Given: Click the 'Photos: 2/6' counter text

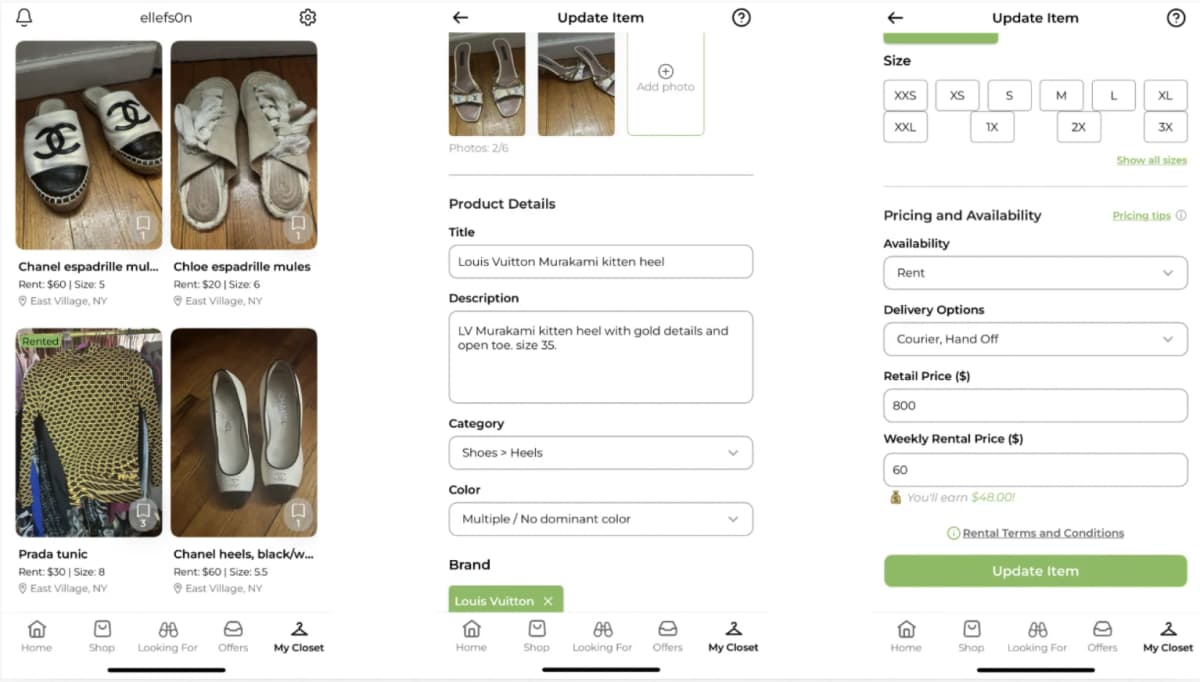Looking at the screenshot, I should [478, 148].
